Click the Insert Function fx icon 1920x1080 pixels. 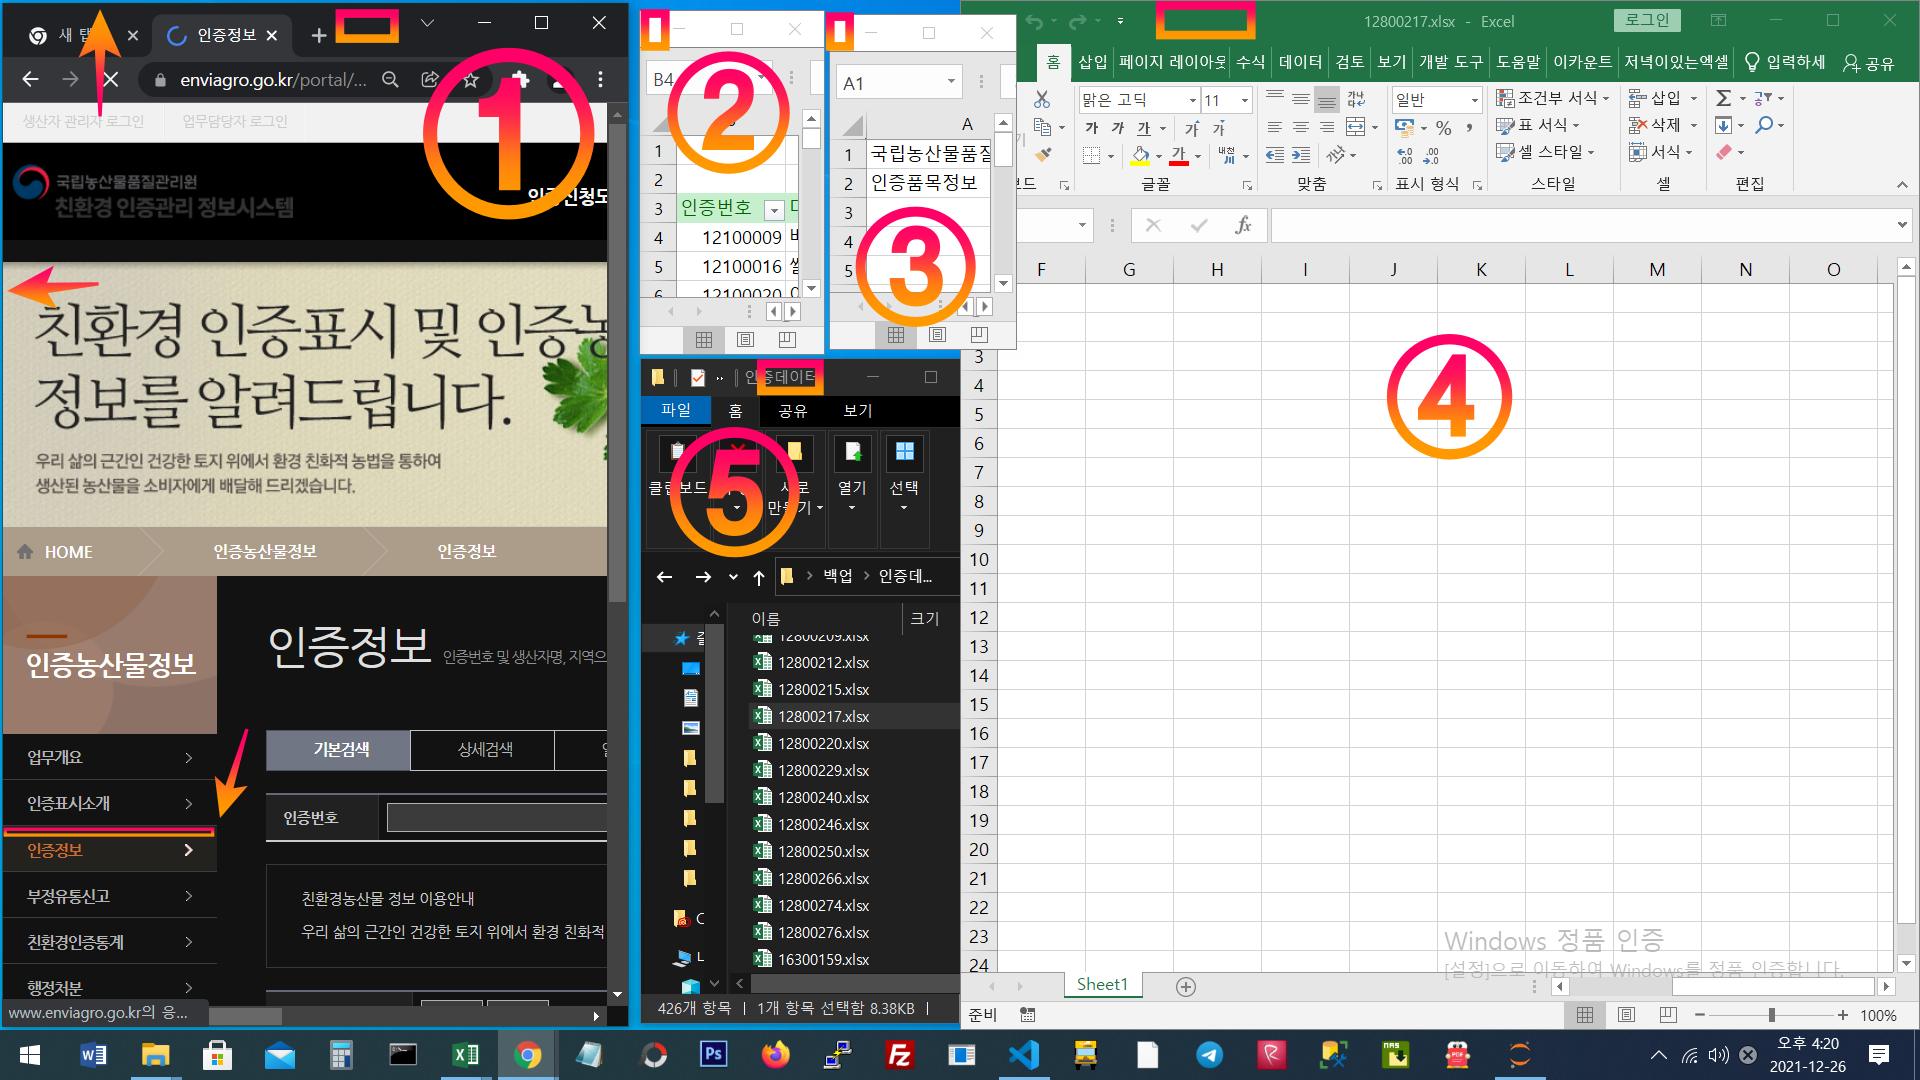[1243, 225]
